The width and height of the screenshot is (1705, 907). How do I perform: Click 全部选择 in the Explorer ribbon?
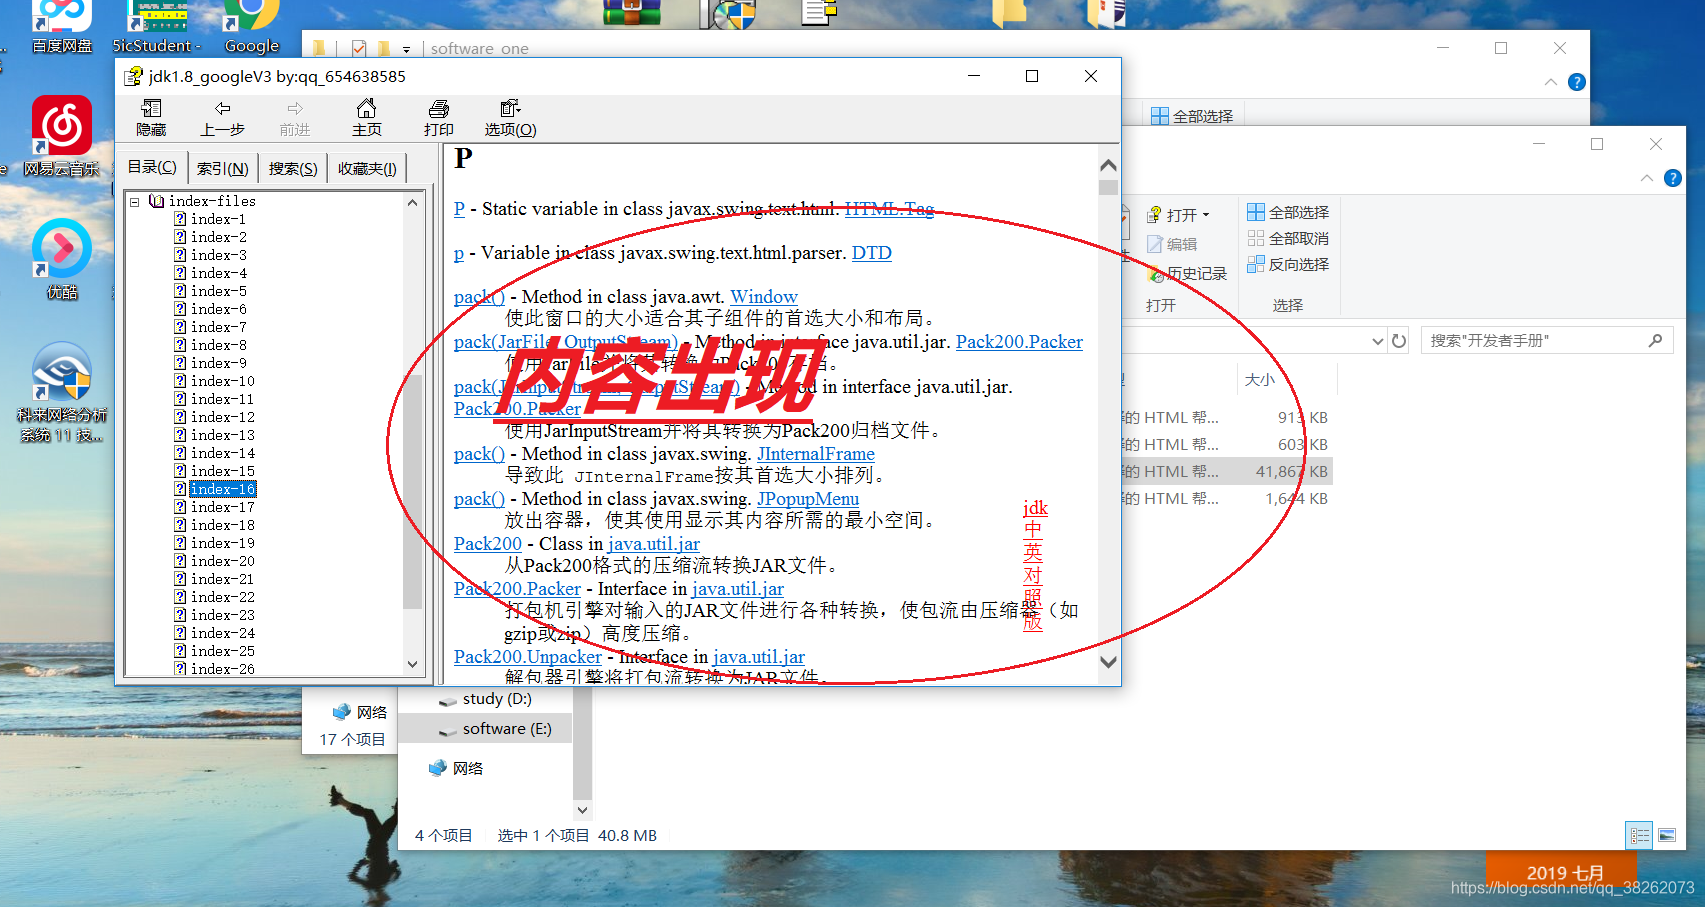tap(1288, 212)
